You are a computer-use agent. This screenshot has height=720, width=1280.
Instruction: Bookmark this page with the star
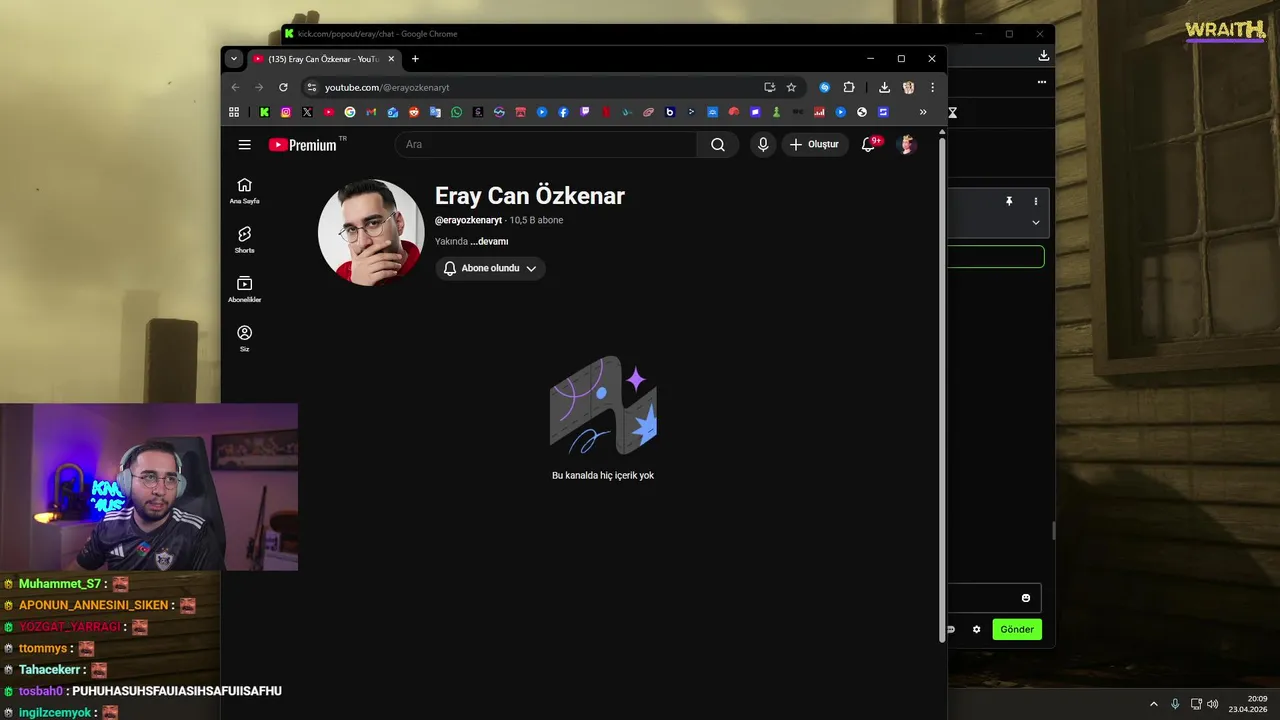pyautogui.click(x=791, y=87)
